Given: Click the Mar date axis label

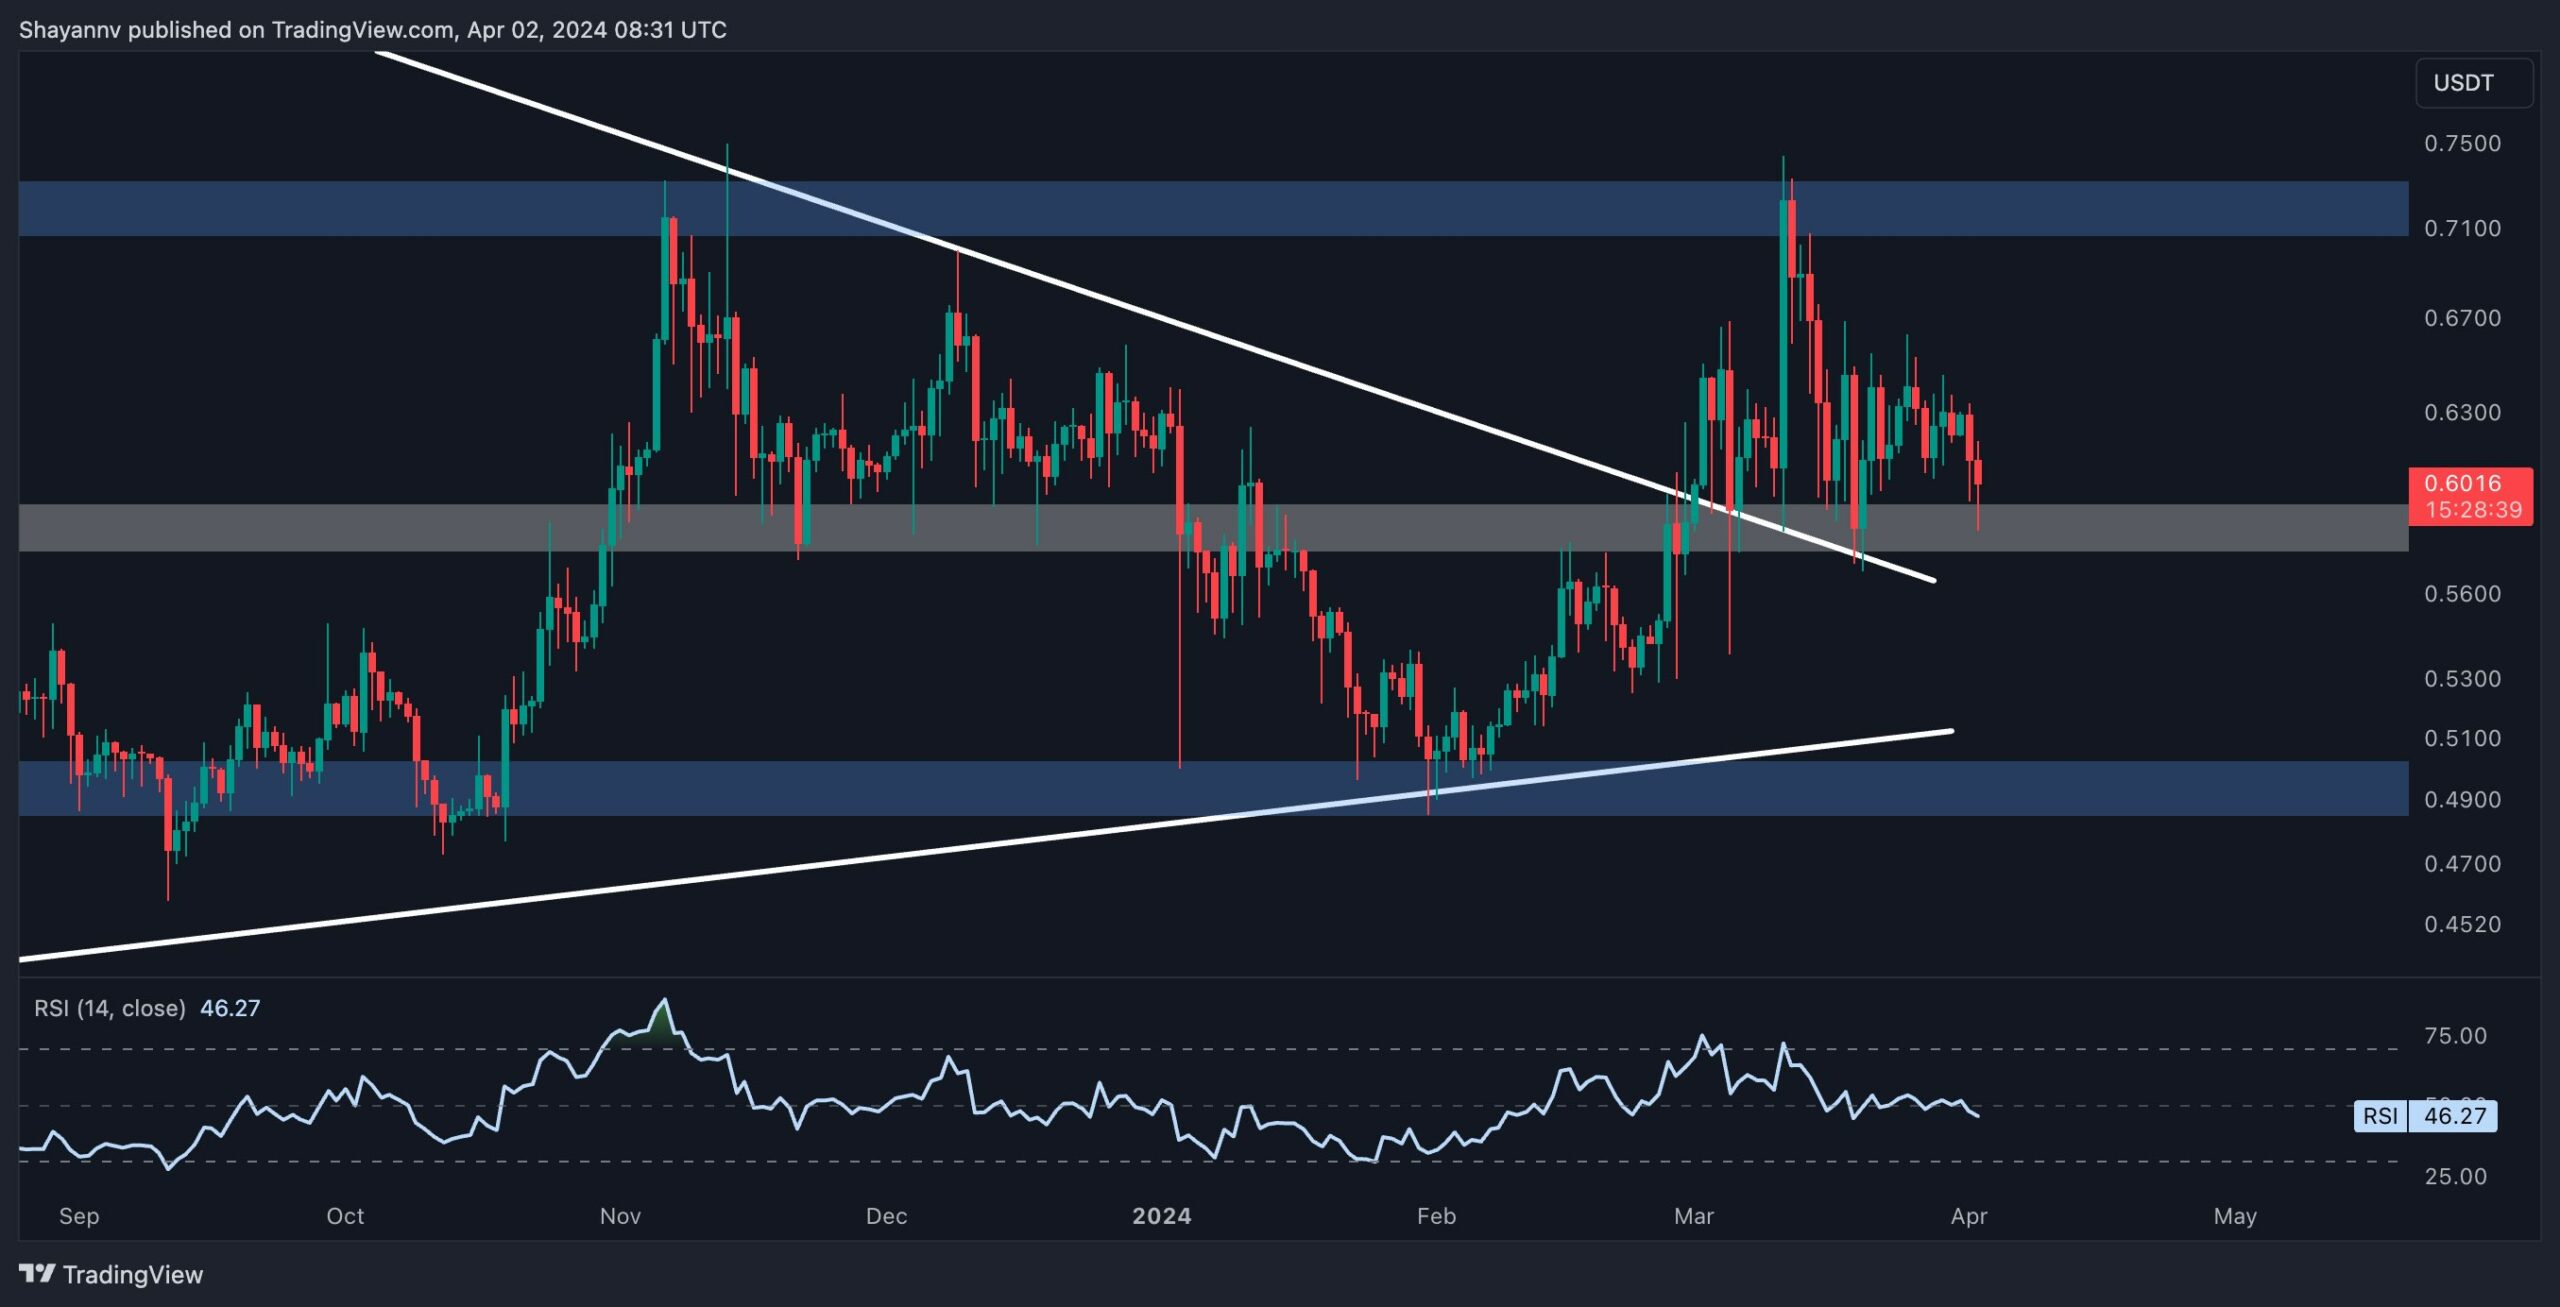Looking at the screenshot, I should click(1694, 1216).
